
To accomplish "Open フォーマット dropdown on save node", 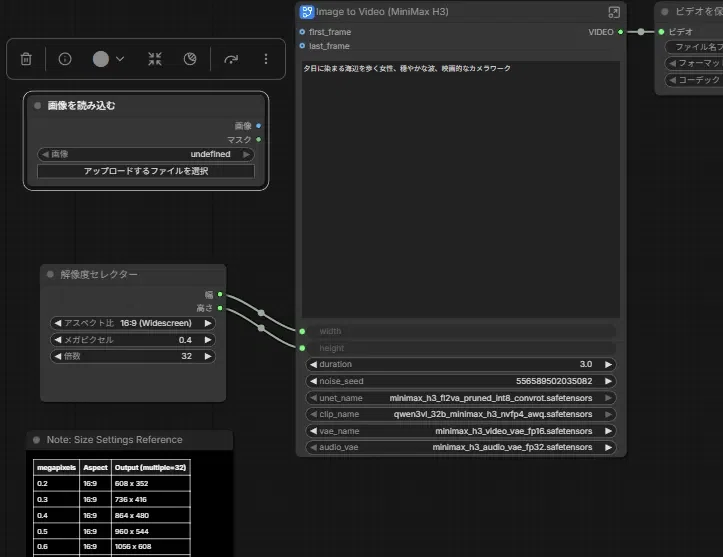I will pyautogui.click(x=693, y=63).
